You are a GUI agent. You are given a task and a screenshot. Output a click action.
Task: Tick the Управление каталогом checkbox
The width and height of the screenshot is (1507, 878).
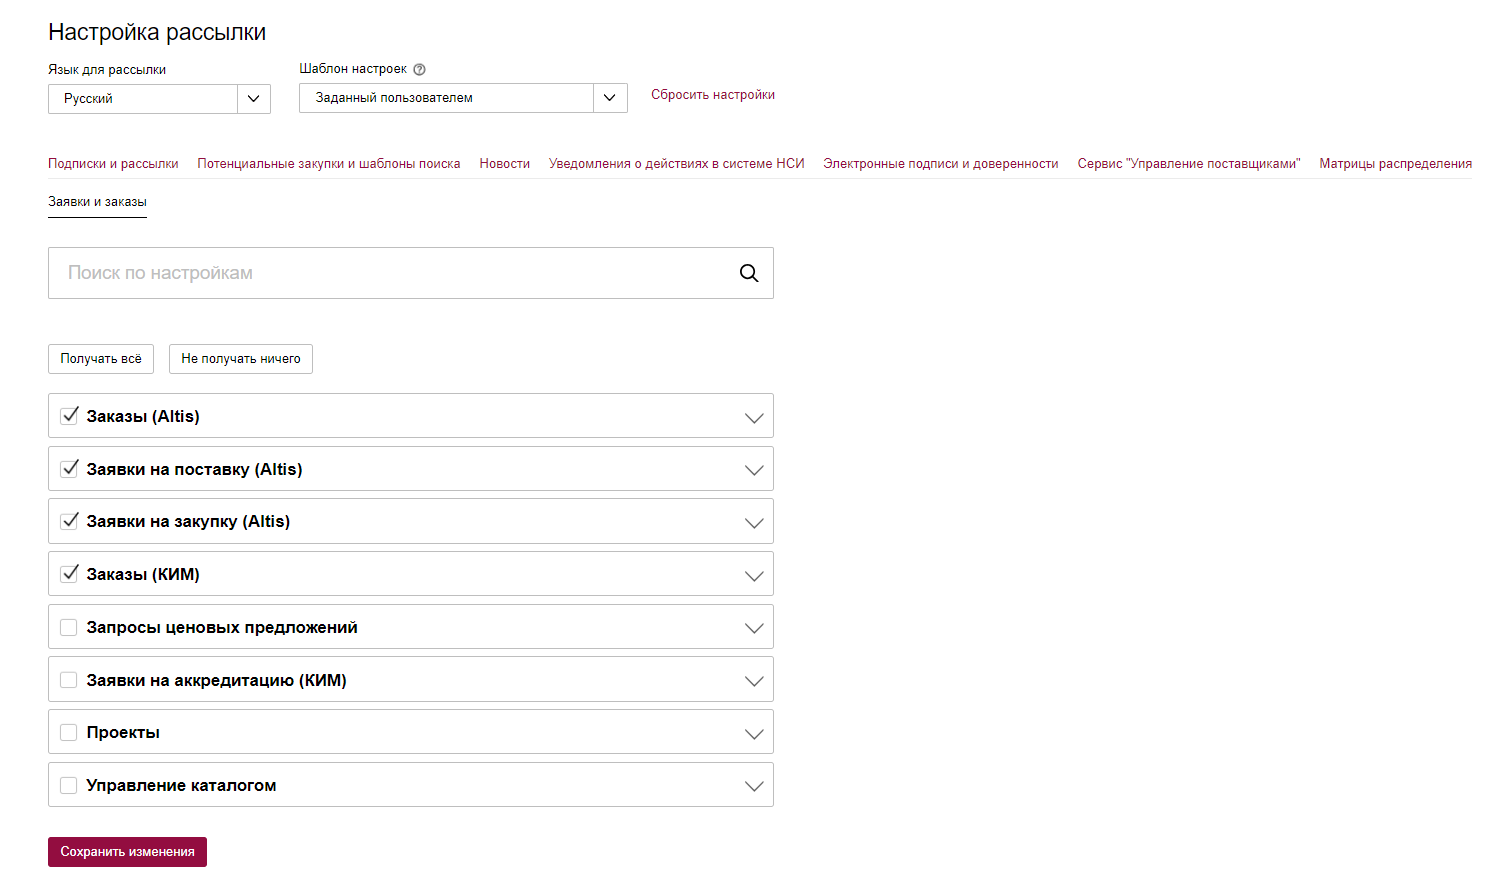click(69, 785)
